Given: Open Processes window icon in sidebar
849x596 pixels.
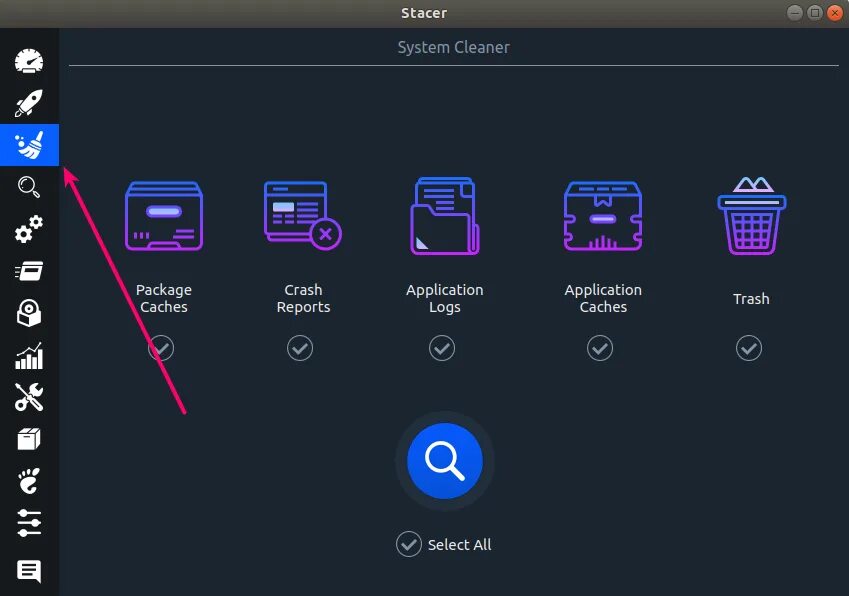Looking at the screenshot, I should click(x=29, y=271).
